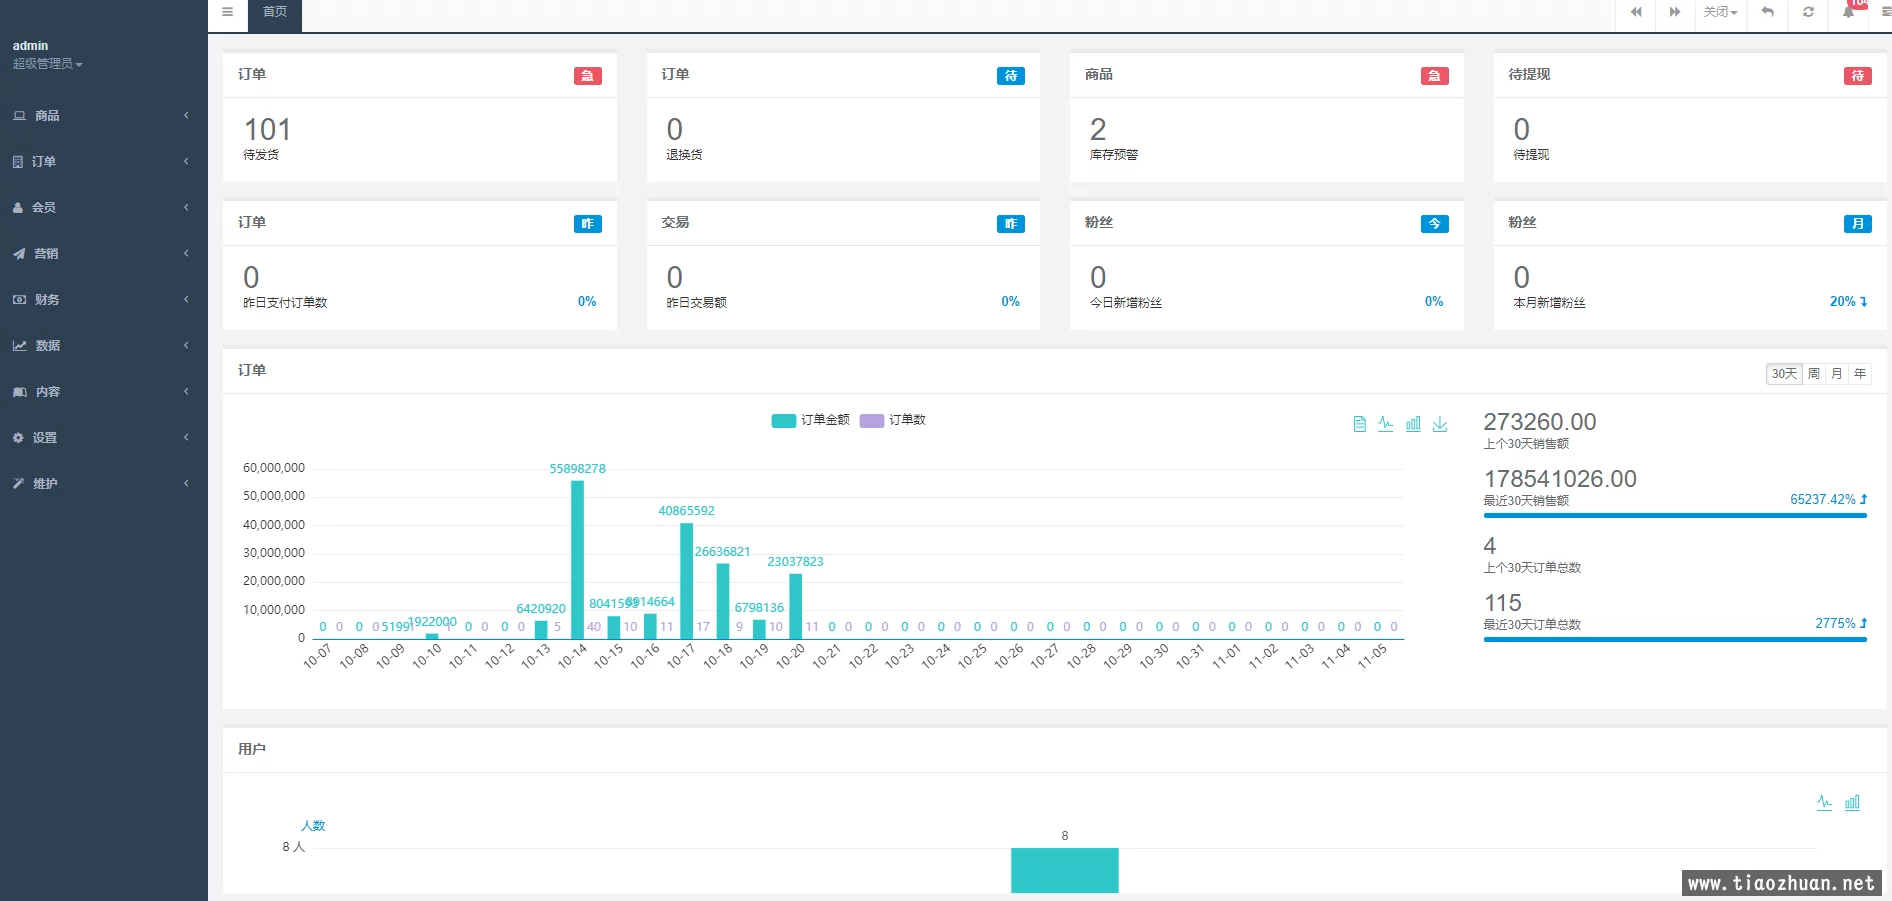The image size is (1892, 901).
Task: Expand 数据 menu chevron in sidebar
Action: (x=186, y=346)
